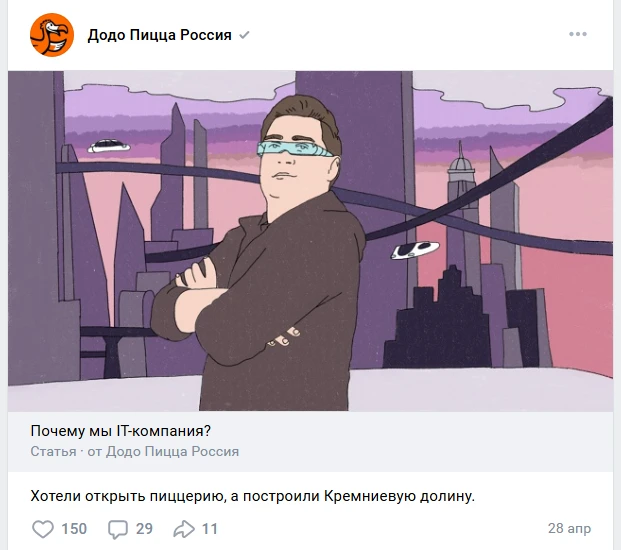
Task: Open comments via the speech bubble icon
Action: 118,529
